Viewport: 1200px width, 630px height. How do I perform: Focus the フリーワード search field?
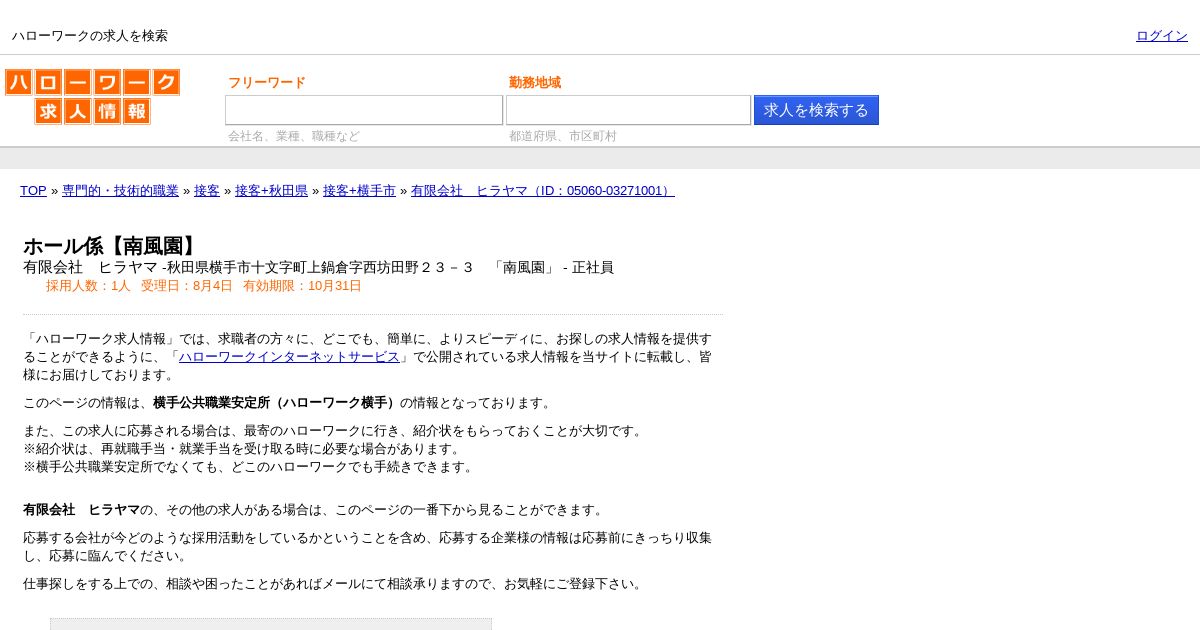pyautogui.click(x=364, y=110)
